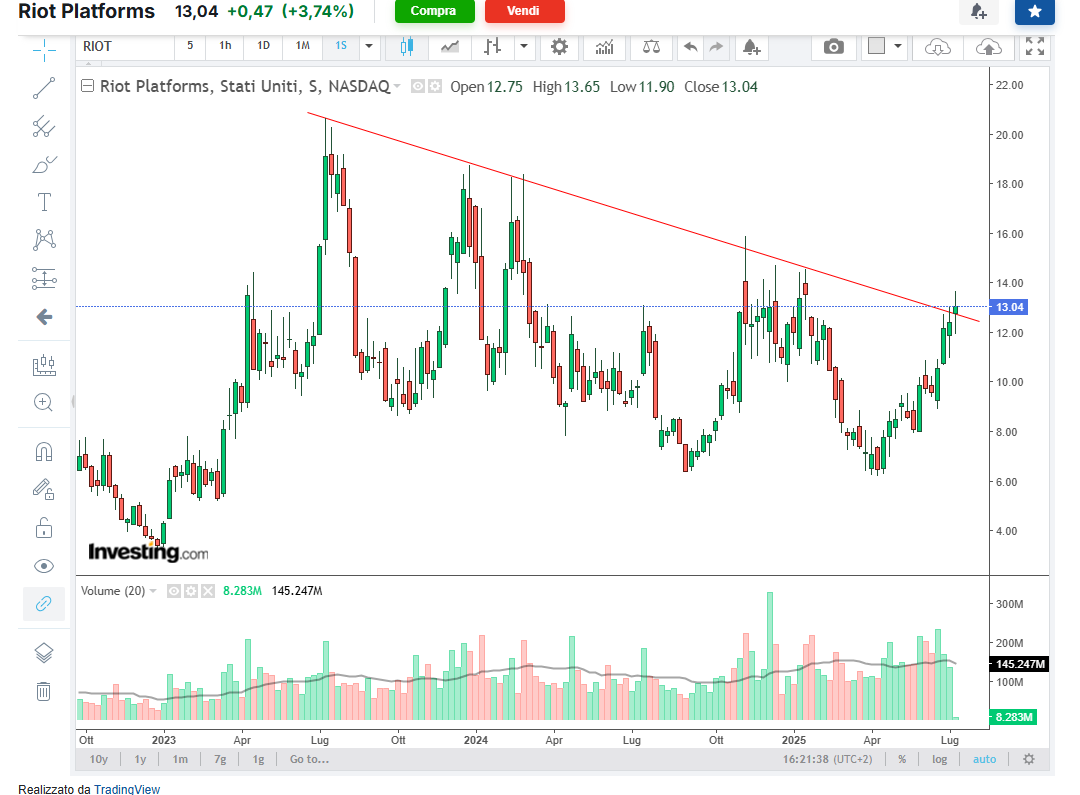The height and width of the screenshot is (795, 1080).
Task: Toggle hide all drawings eye icon
Action: [x=43, y=566]
